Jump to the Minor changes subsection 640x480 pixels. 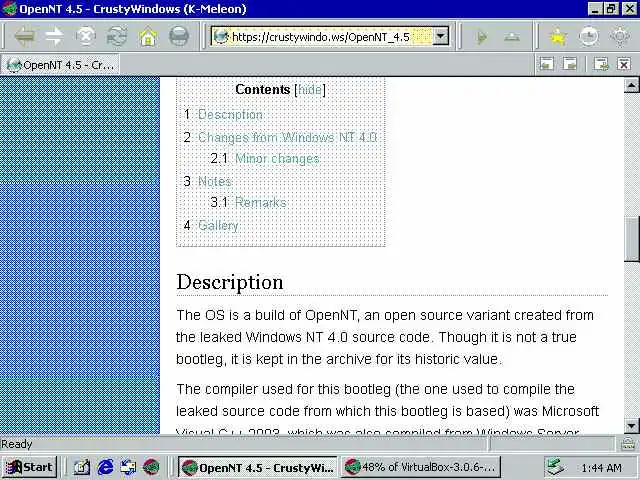tap(277, 158)
